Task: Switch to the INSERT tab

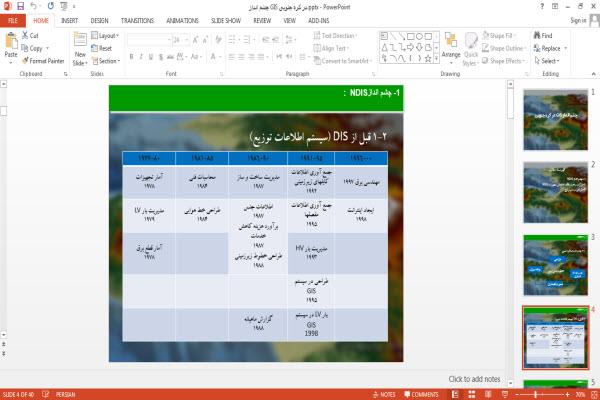Action: pyautogui.click(x=69, y=21)
